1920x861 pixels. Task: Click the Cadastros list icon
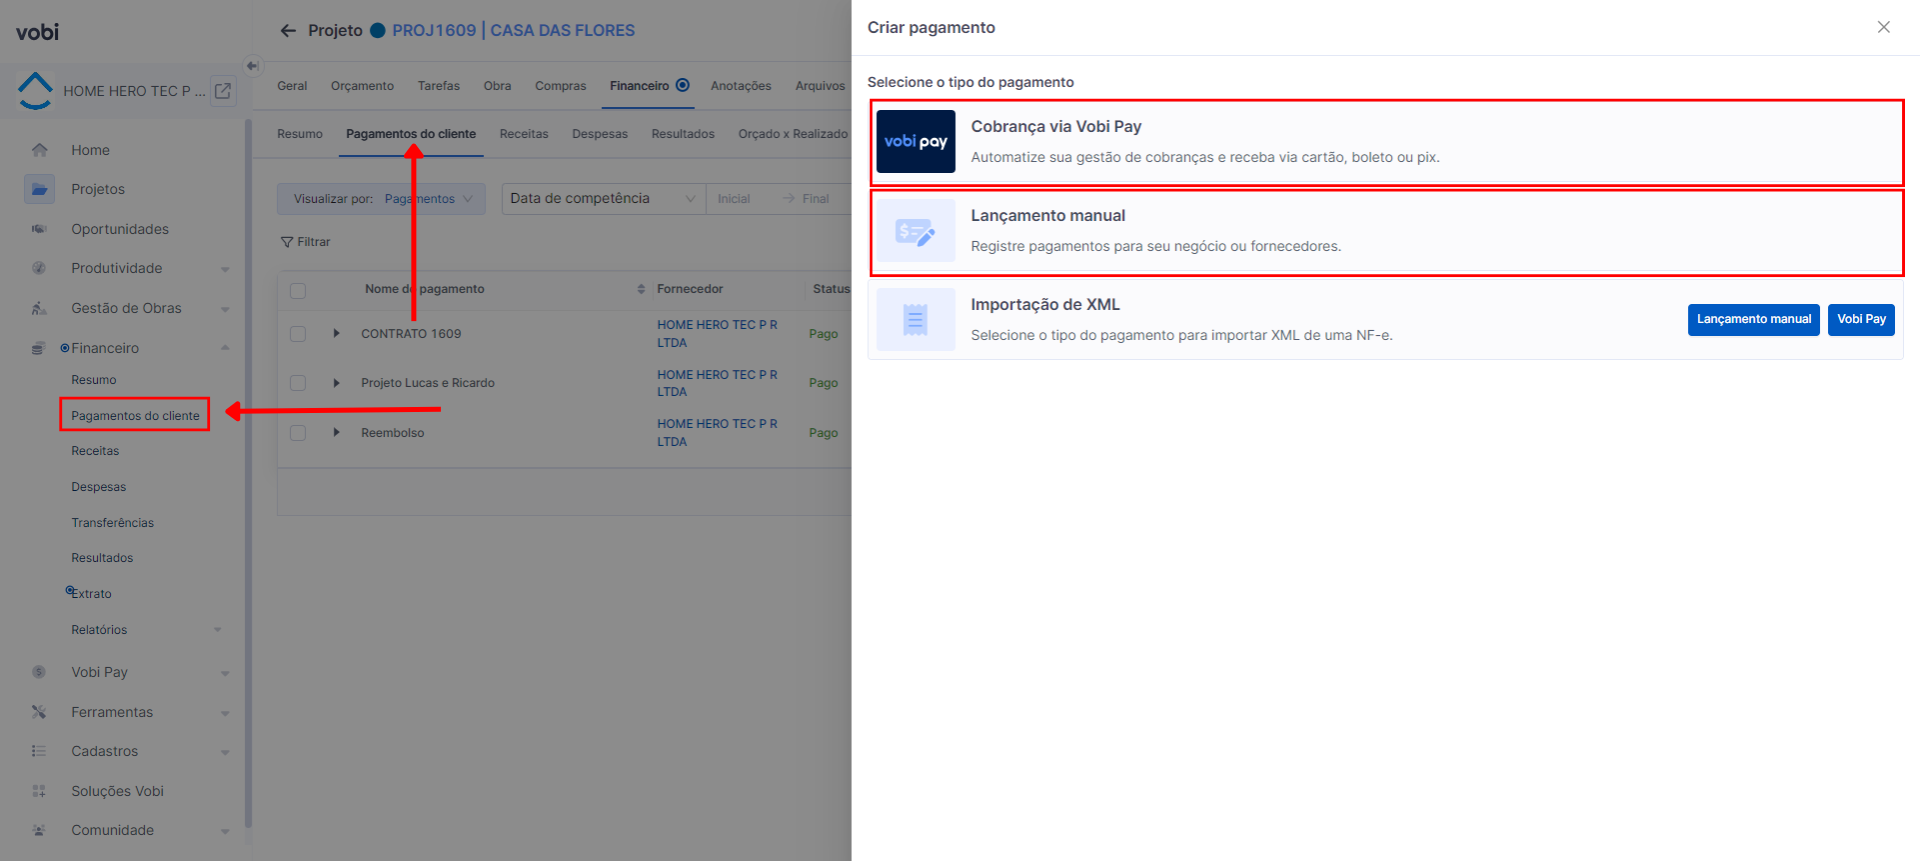[x=39, y=751]
